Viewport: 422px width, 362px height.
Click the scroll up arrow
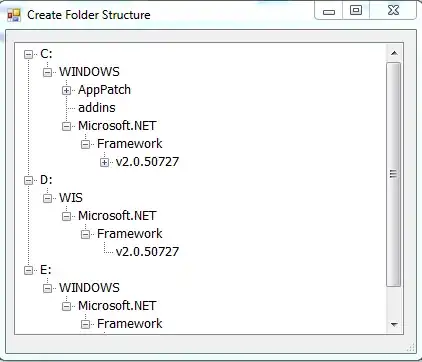(x=394, y=53)
